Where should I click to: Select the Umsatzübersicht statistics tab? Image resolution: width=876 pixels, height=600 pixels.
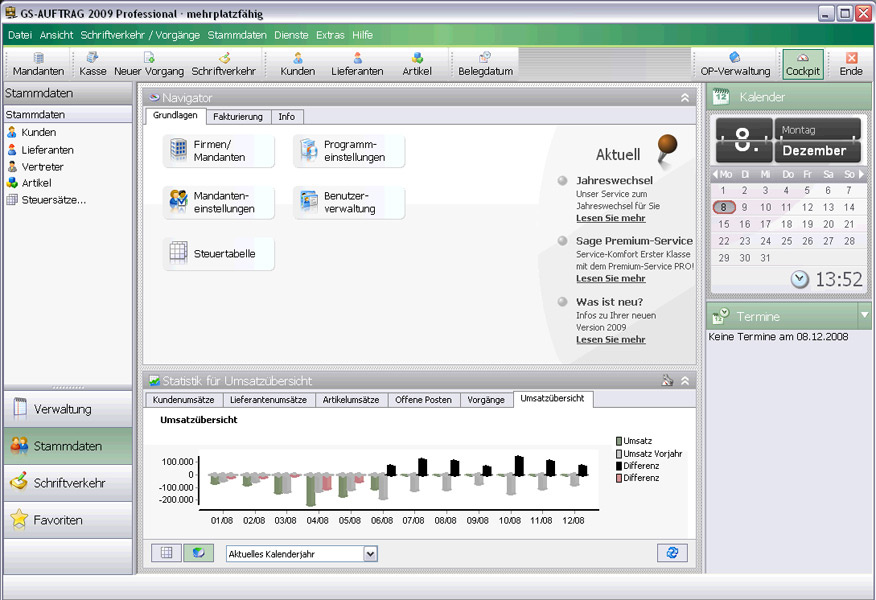(x=553, y=398)
